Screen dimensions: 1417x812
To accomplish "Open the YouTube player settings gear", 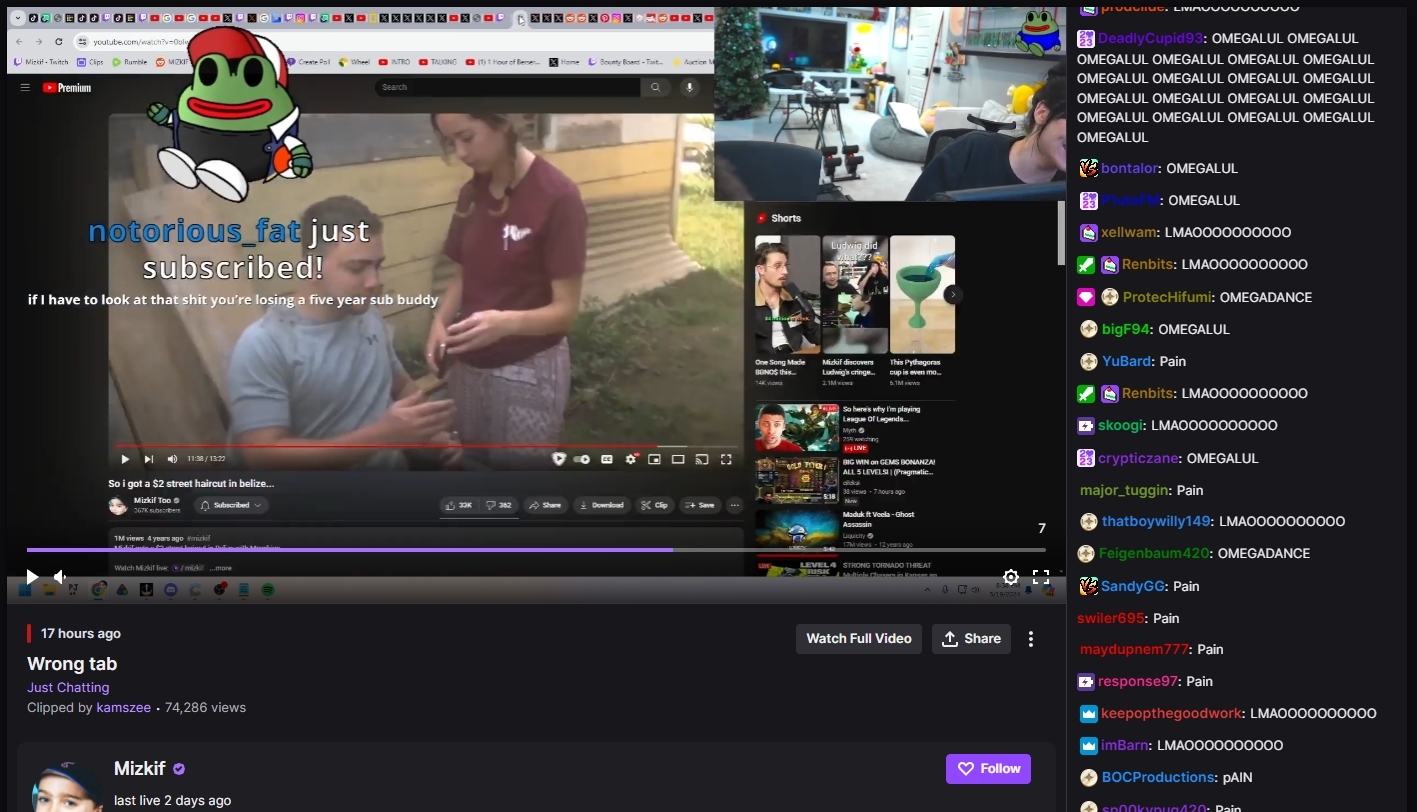I will 631,459.
